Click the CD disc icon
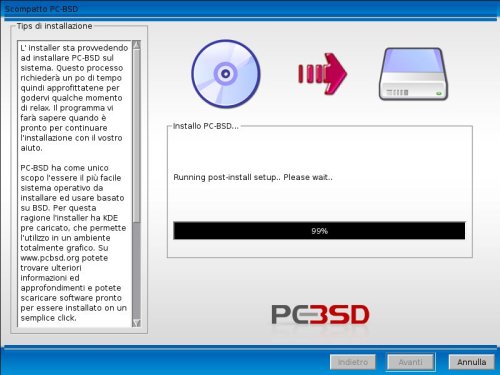Screen dimensions: 500x375 click(x=226, y=74)
